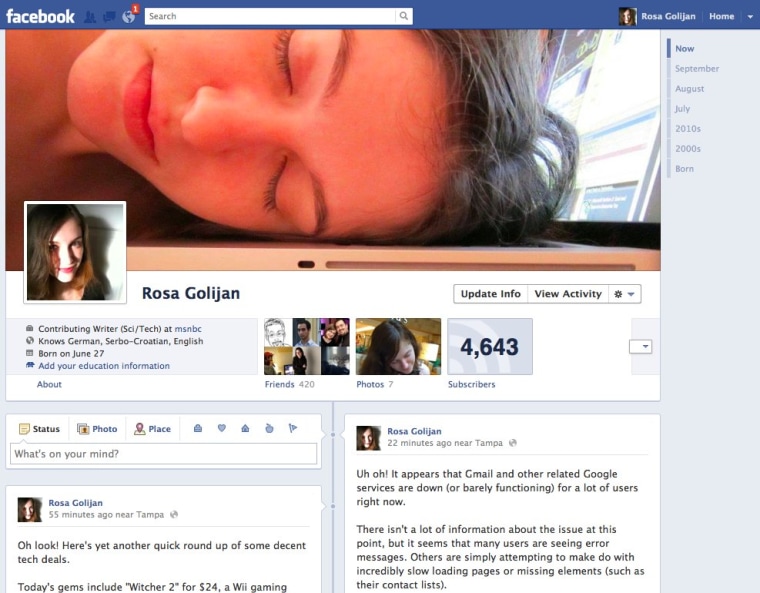The height and width of the screenshot is (593, 760).
Task: Jump to 2000s on the timeline
Action: click(x=688, y=148)
